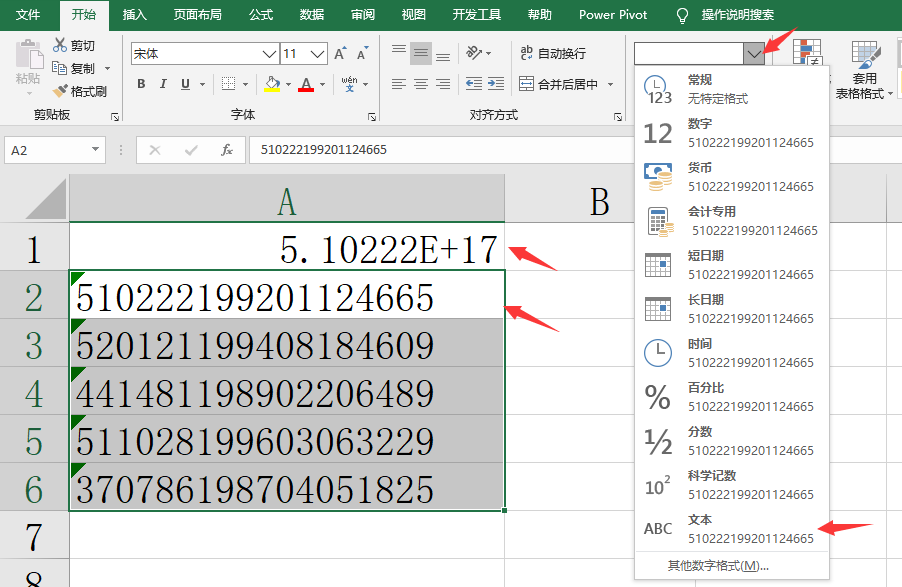Open the alignment group dialog launcher
This screenshot has height=587, width=902.
pos(618,117)
